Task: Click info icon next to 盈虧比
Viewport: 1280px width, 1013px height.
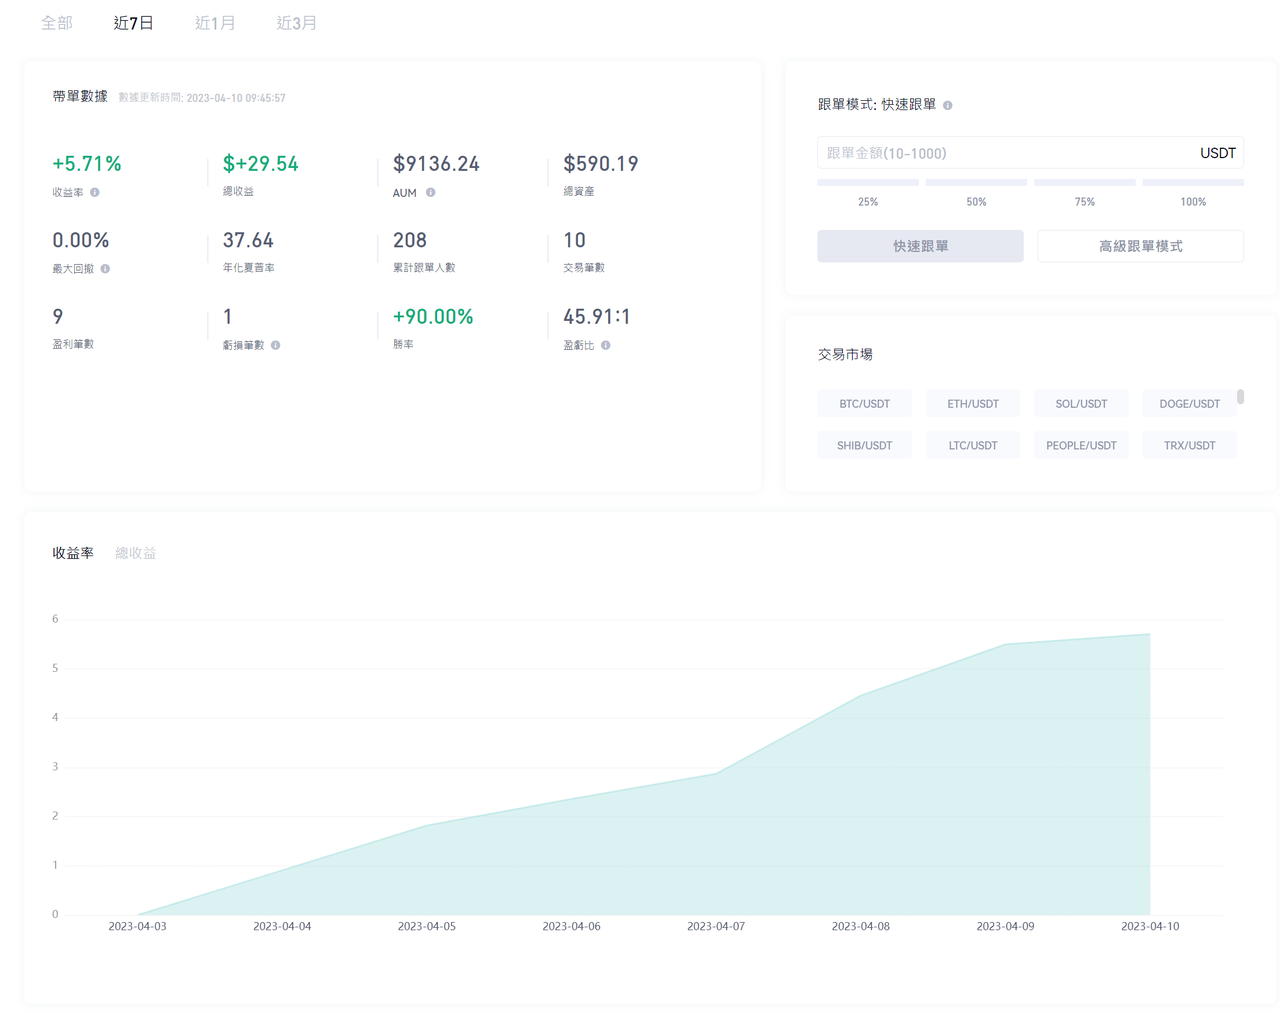Action: [x=606, y=345]
